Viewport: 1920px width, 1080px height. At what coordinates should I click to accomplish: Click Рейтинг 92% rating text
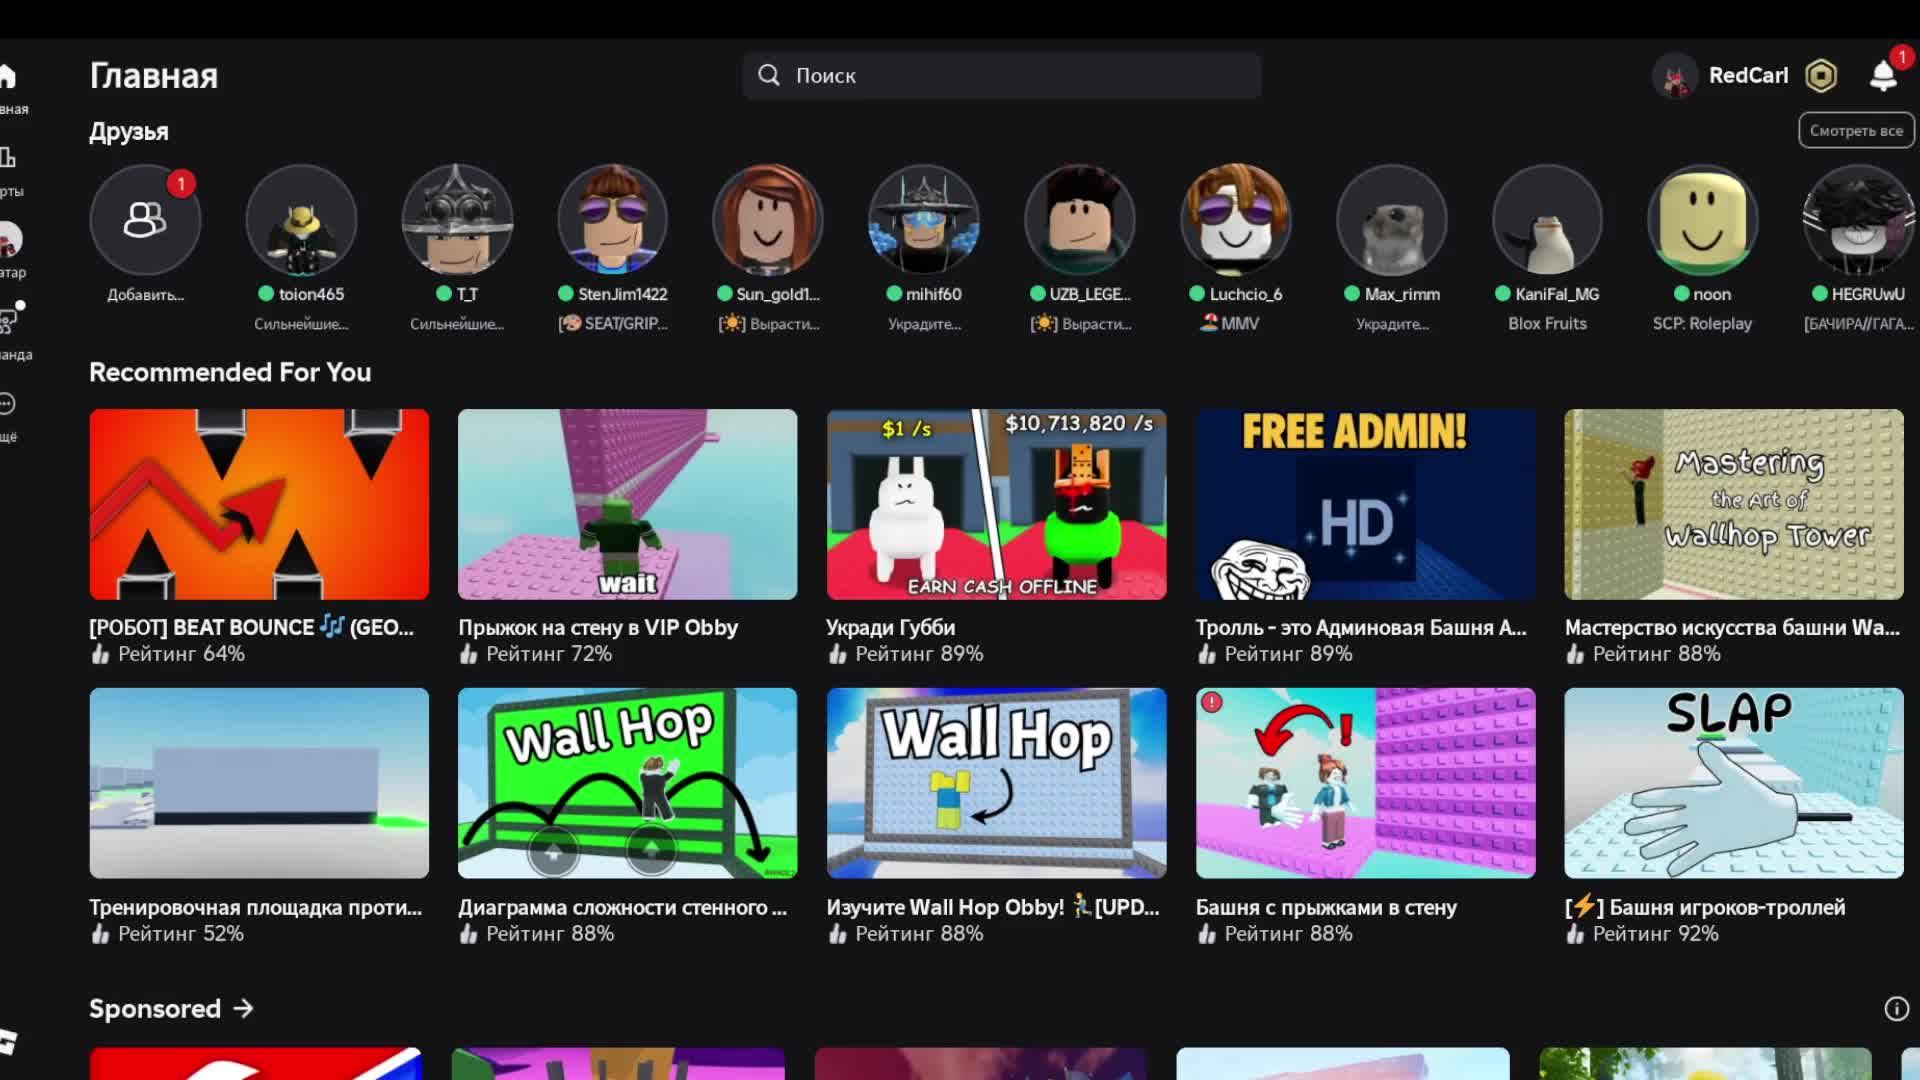(x=1655, y=934)
